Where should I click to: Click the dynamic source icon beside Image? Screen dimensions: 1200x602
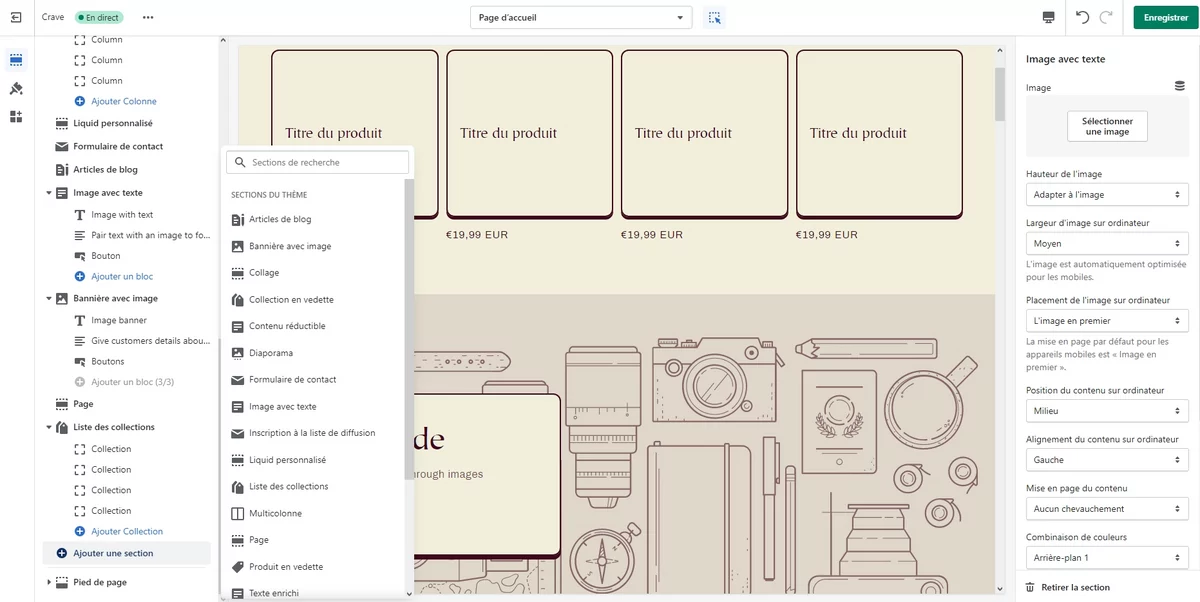pyautogui.click(x=1180, y=87)
